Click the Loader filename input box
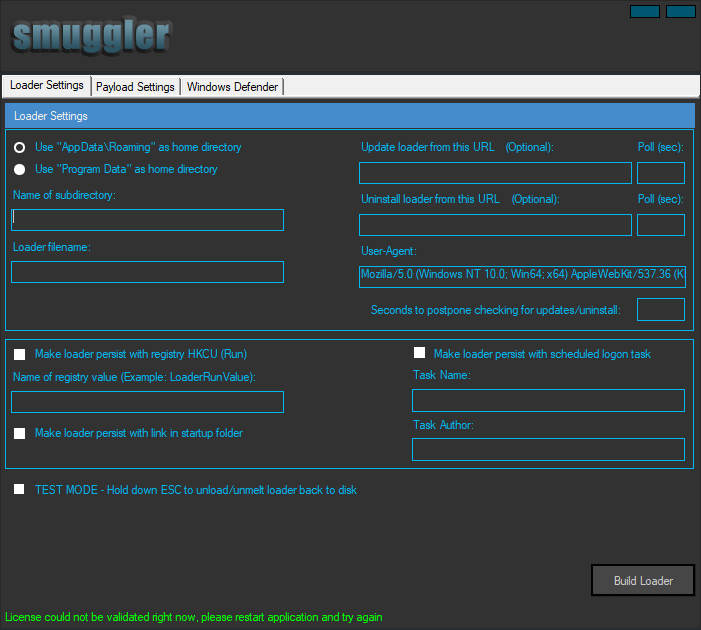Image resolution: width=701 pixels, height=630 pixels. 148,272
